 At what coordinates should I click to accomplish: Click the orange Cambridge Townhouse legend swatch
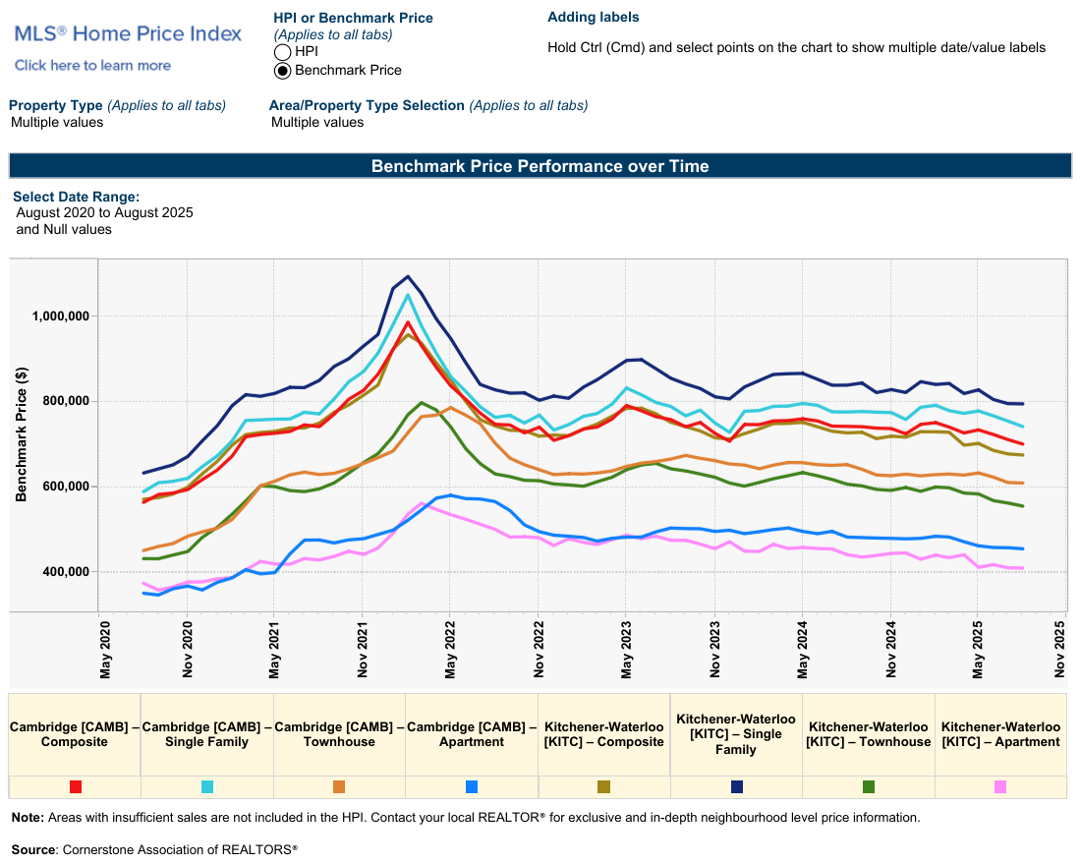tap(339, 787)
